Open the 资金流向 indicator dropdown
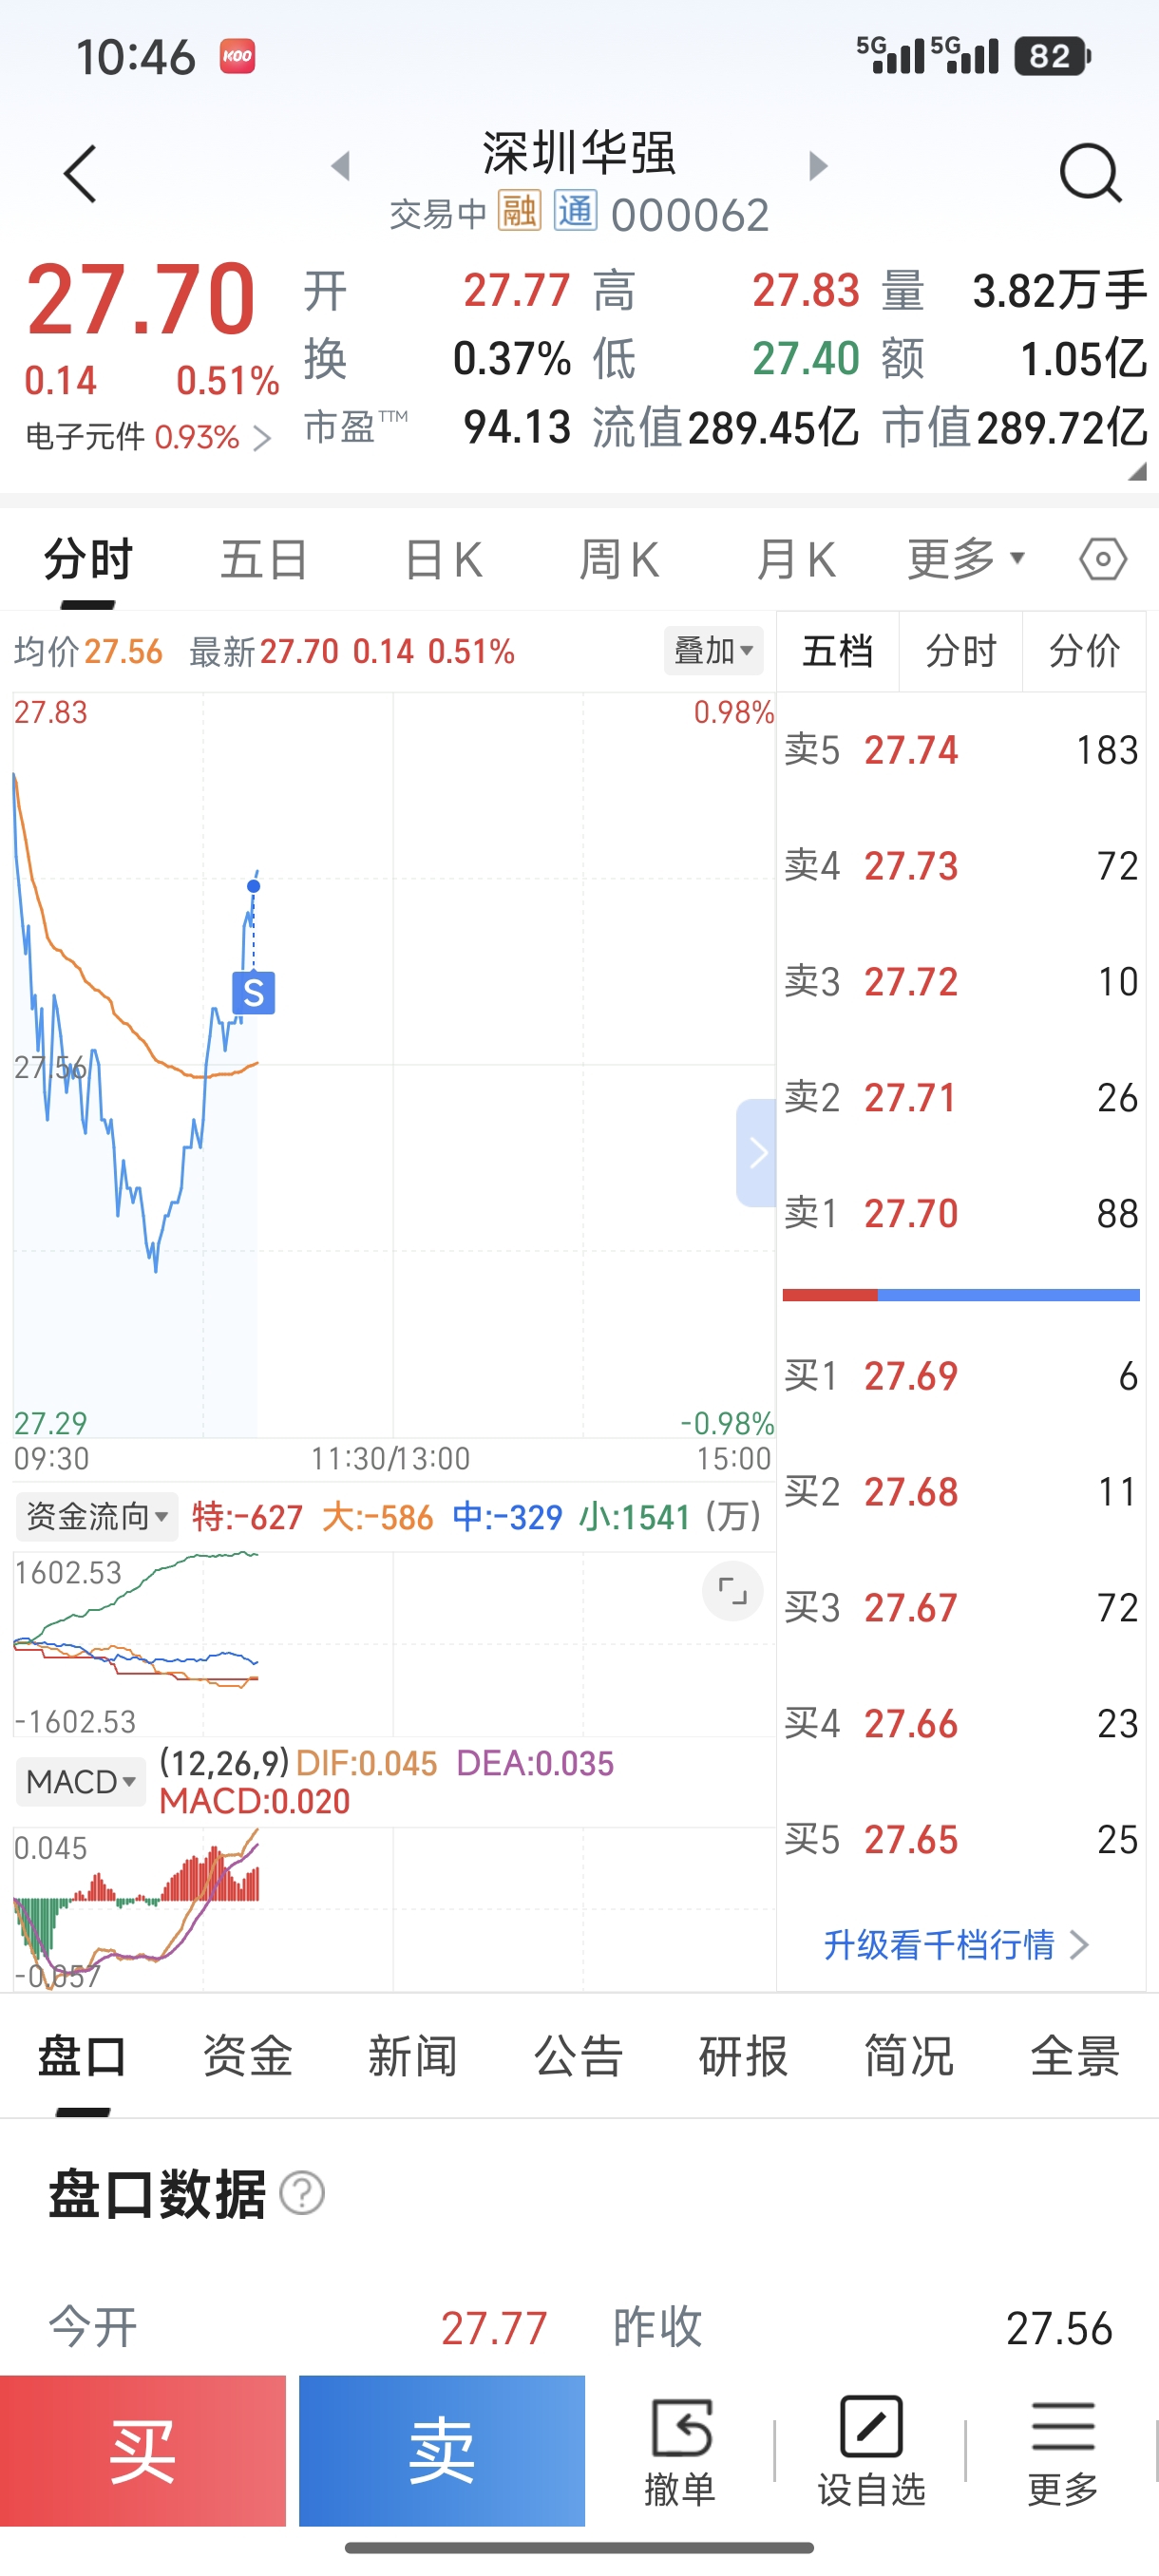The height and width of the screenshot is (2576, 1159). (x=97, y=1516)
